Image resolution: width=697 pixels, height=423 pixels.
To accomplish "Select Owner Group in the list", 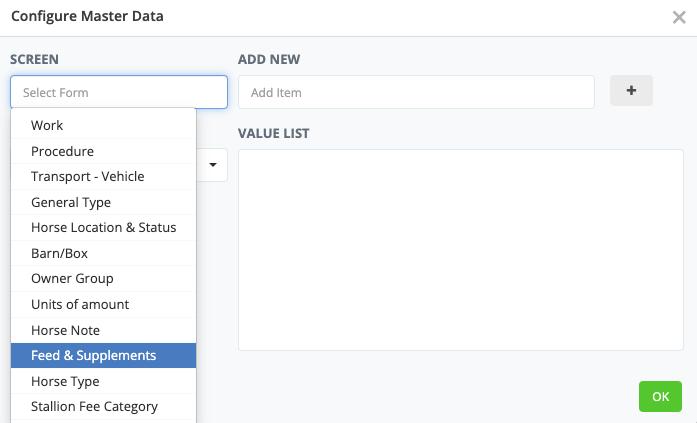I will tap(72, 278).
